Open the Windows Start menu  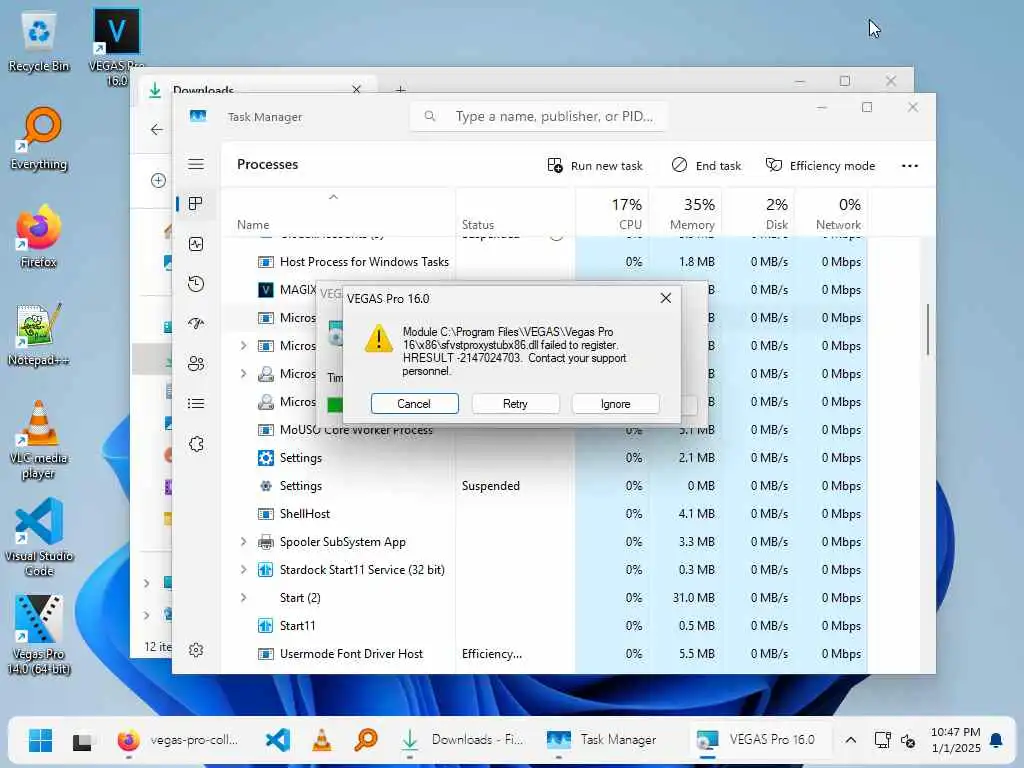(40, 741)
